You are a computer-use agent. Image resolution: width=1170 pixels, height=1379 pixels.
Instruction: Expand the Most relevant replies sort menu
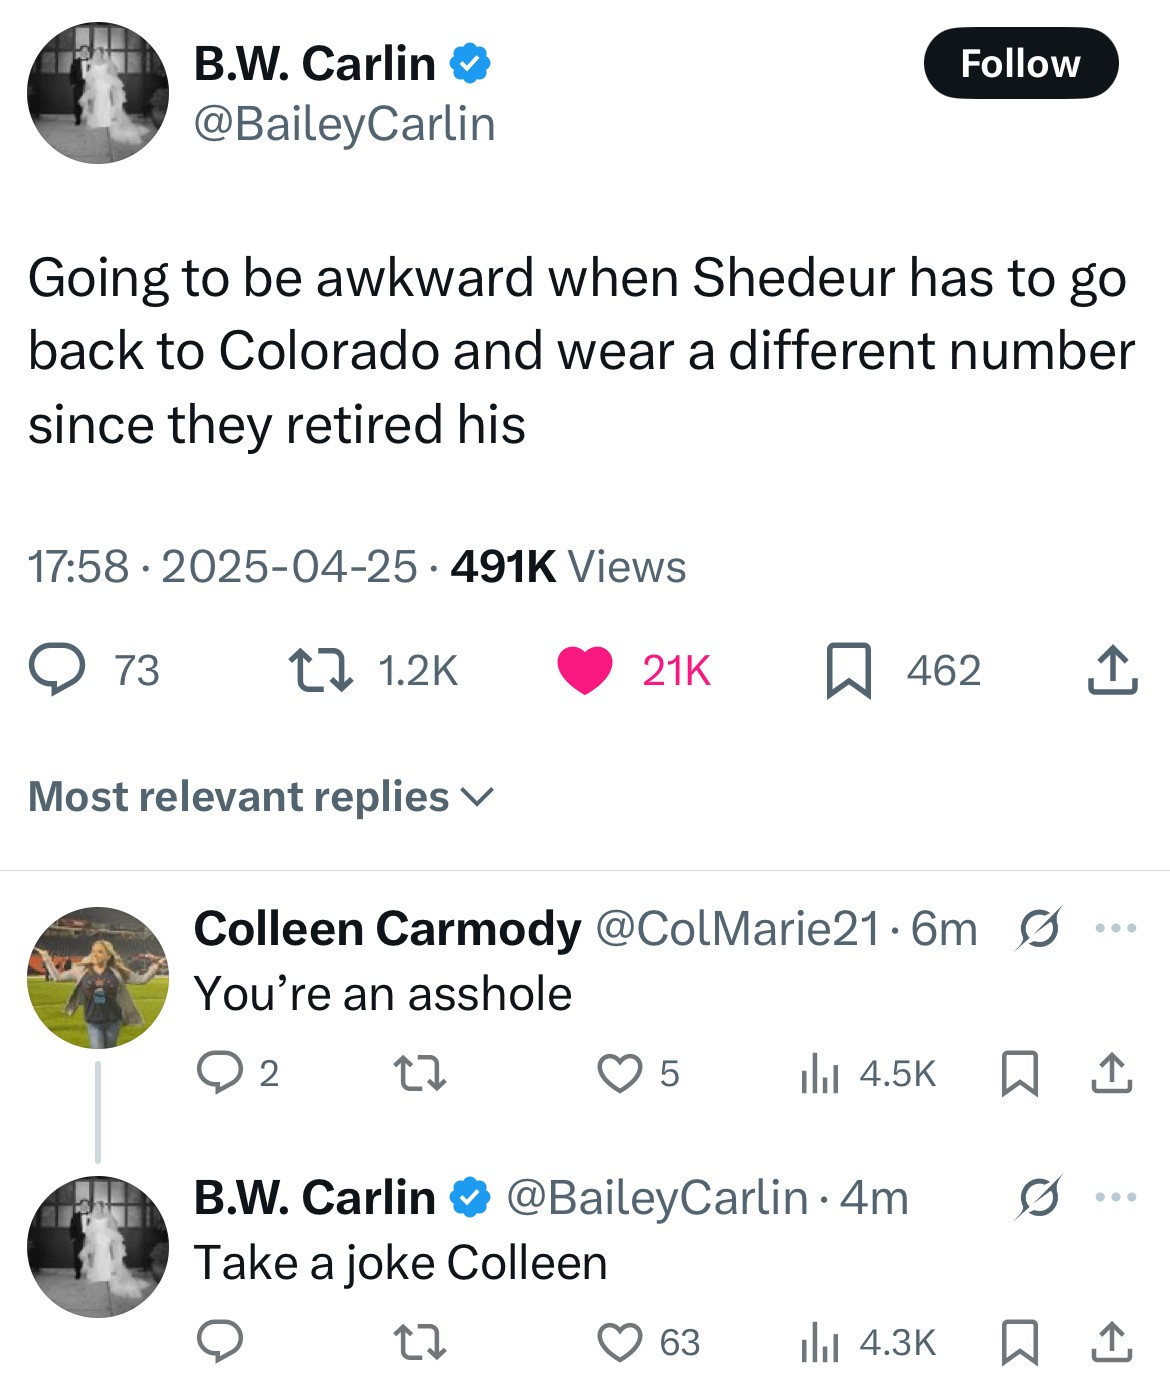pyautogui.click(x=261, y=797)
